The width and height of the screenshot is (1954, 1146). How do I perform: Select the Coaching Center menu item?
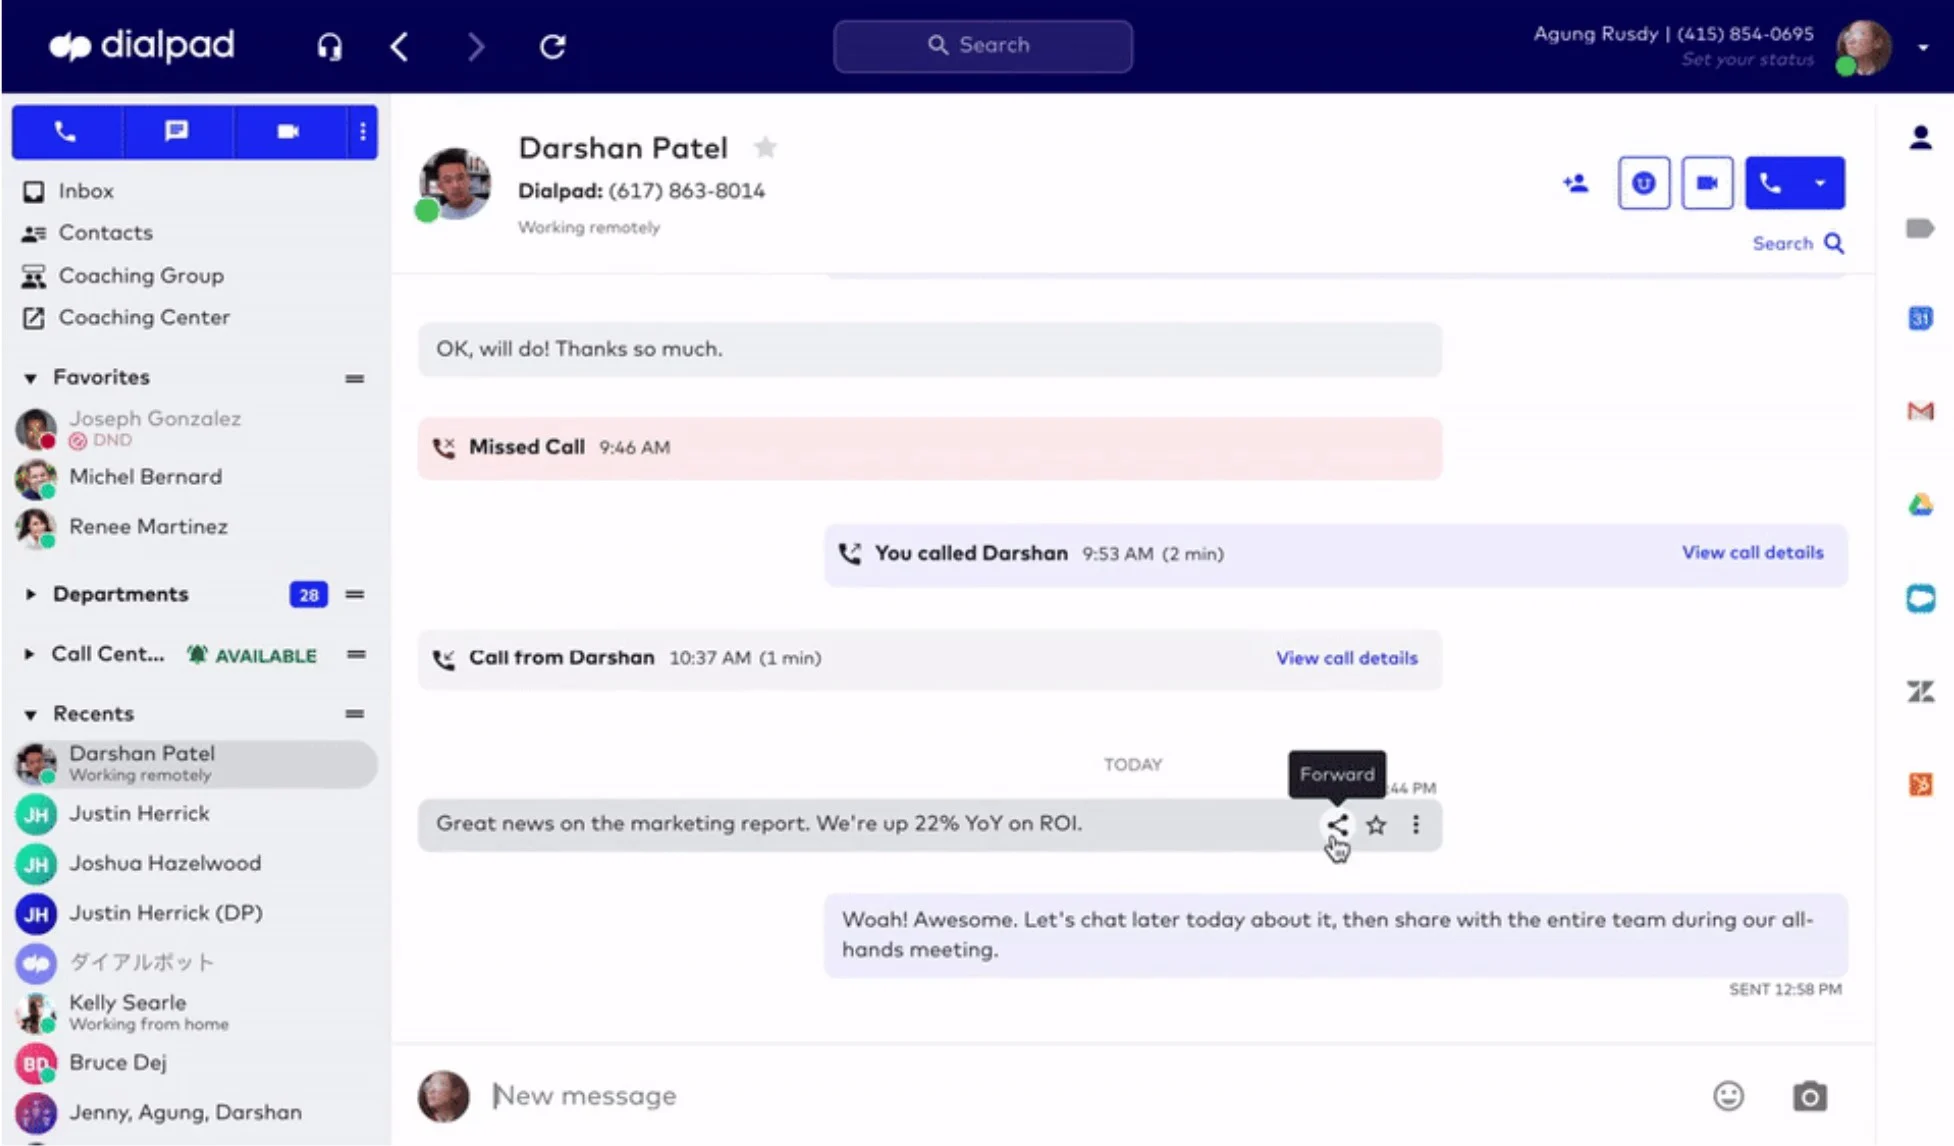[143, 315]
